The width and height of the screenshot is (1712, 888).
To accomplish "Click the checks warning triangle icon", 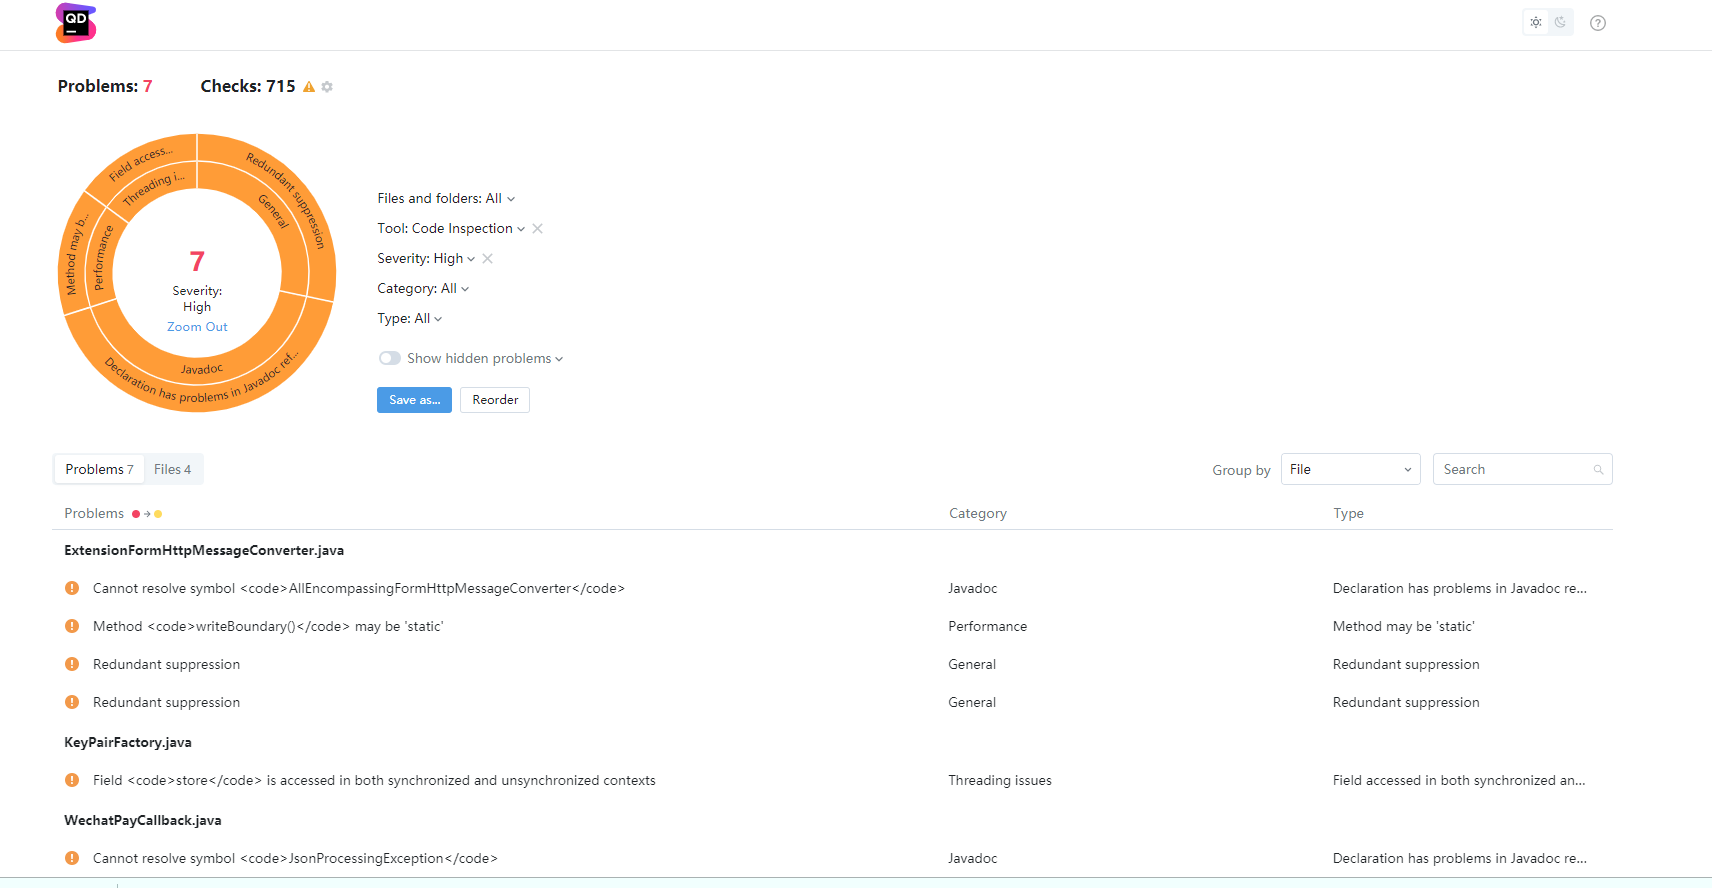I will pos(309,87).
